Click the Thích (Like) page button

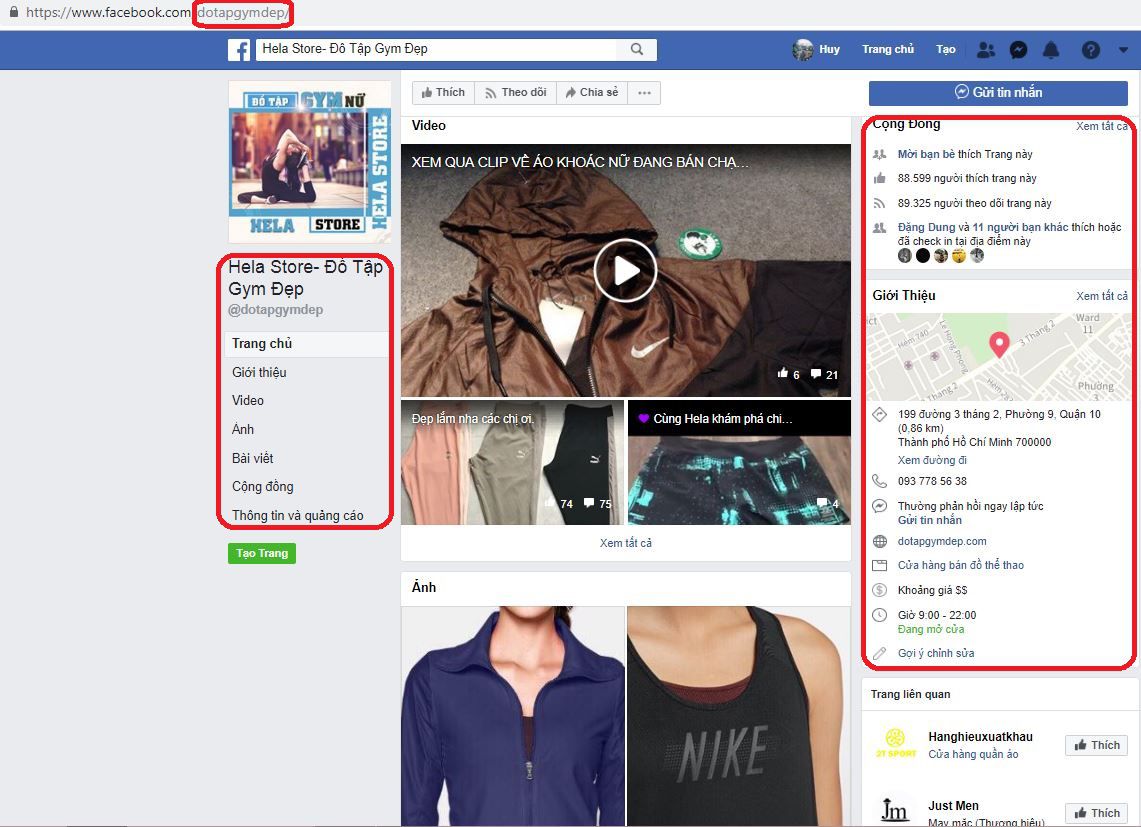point(443,92)
